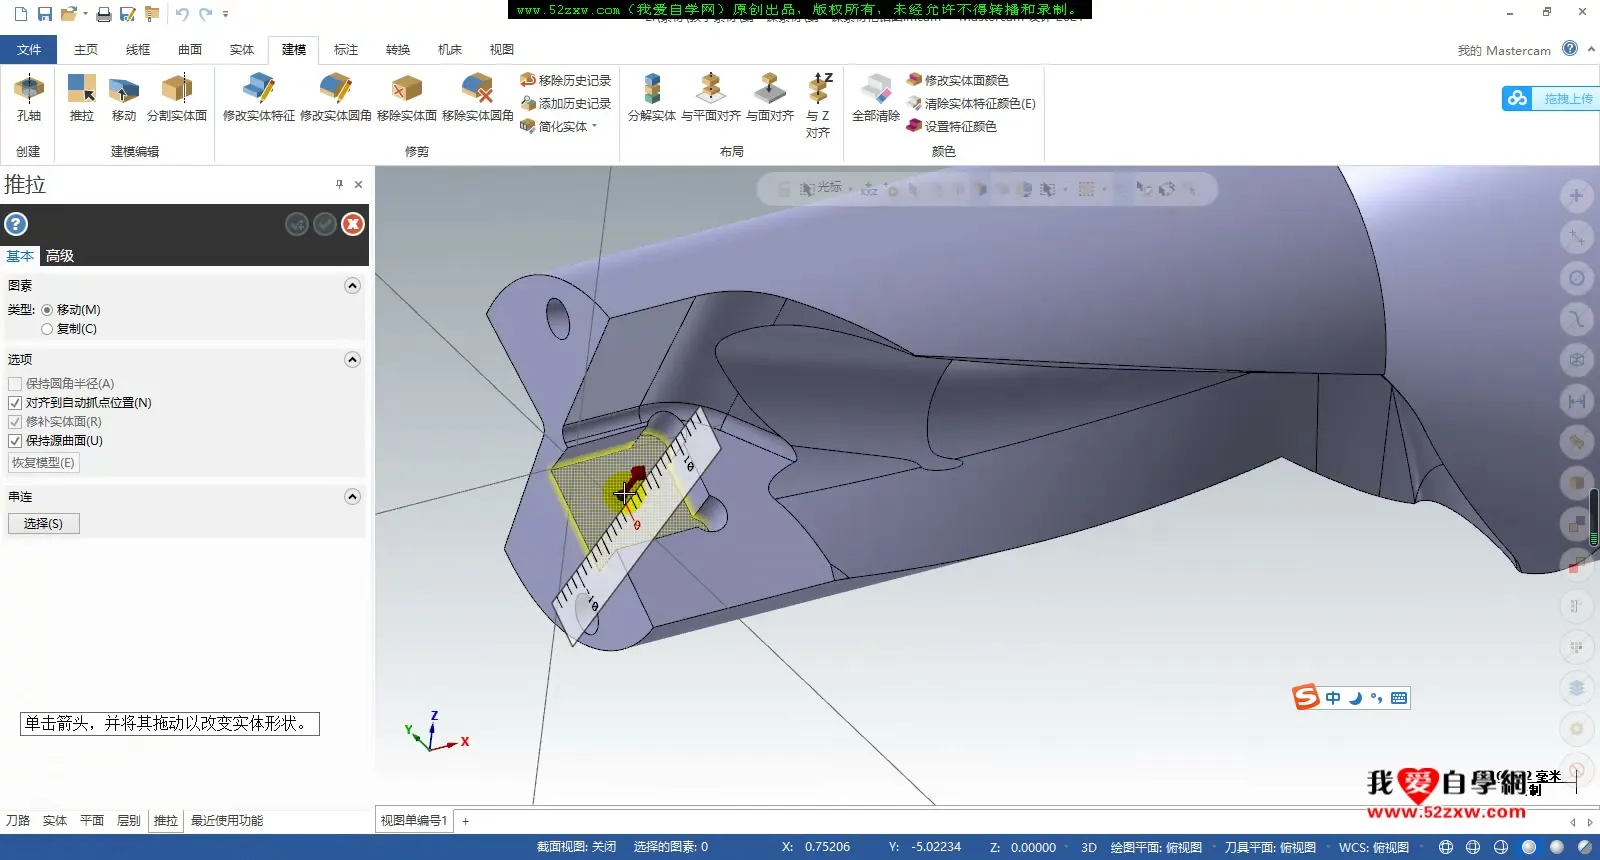Image resolution: width=1600 pixels, height=860 pixels.
Task: Open the 简化实体 dropdown arrow
Action: point(594,127)
